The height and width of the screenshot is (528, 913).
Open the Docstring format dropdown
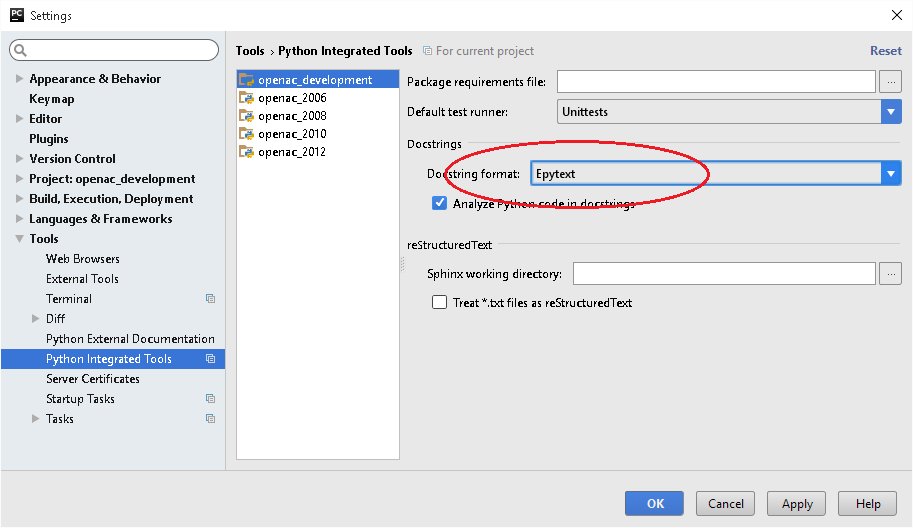point(891,174)
